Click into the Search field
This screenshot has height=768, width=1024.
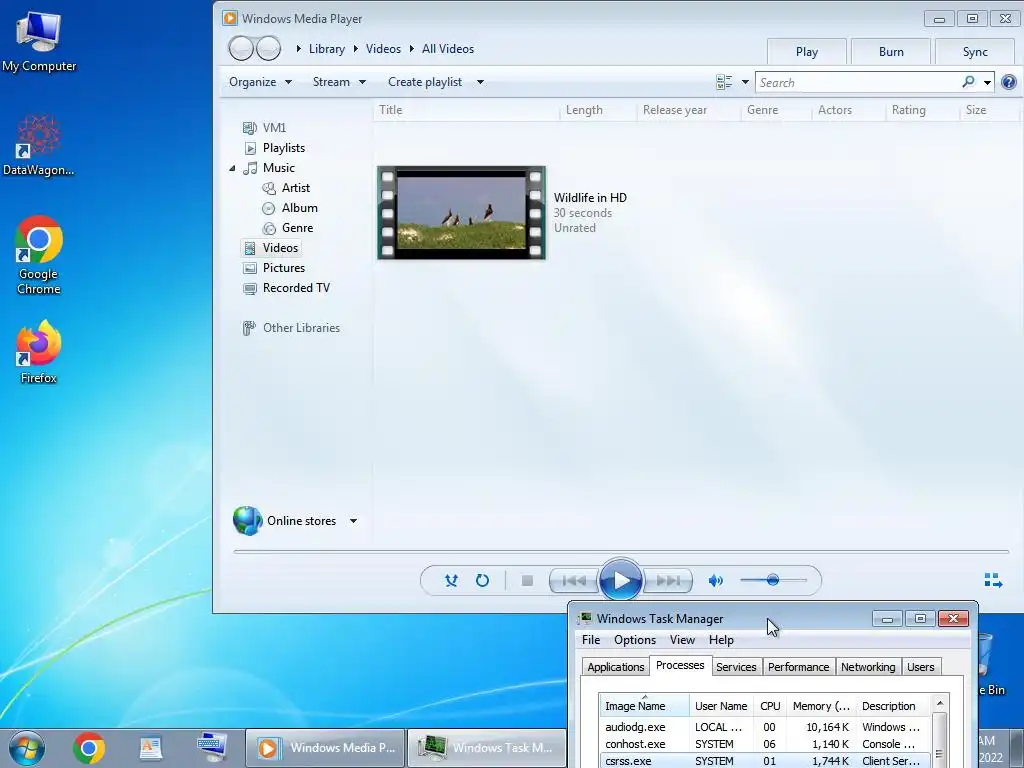857,82
